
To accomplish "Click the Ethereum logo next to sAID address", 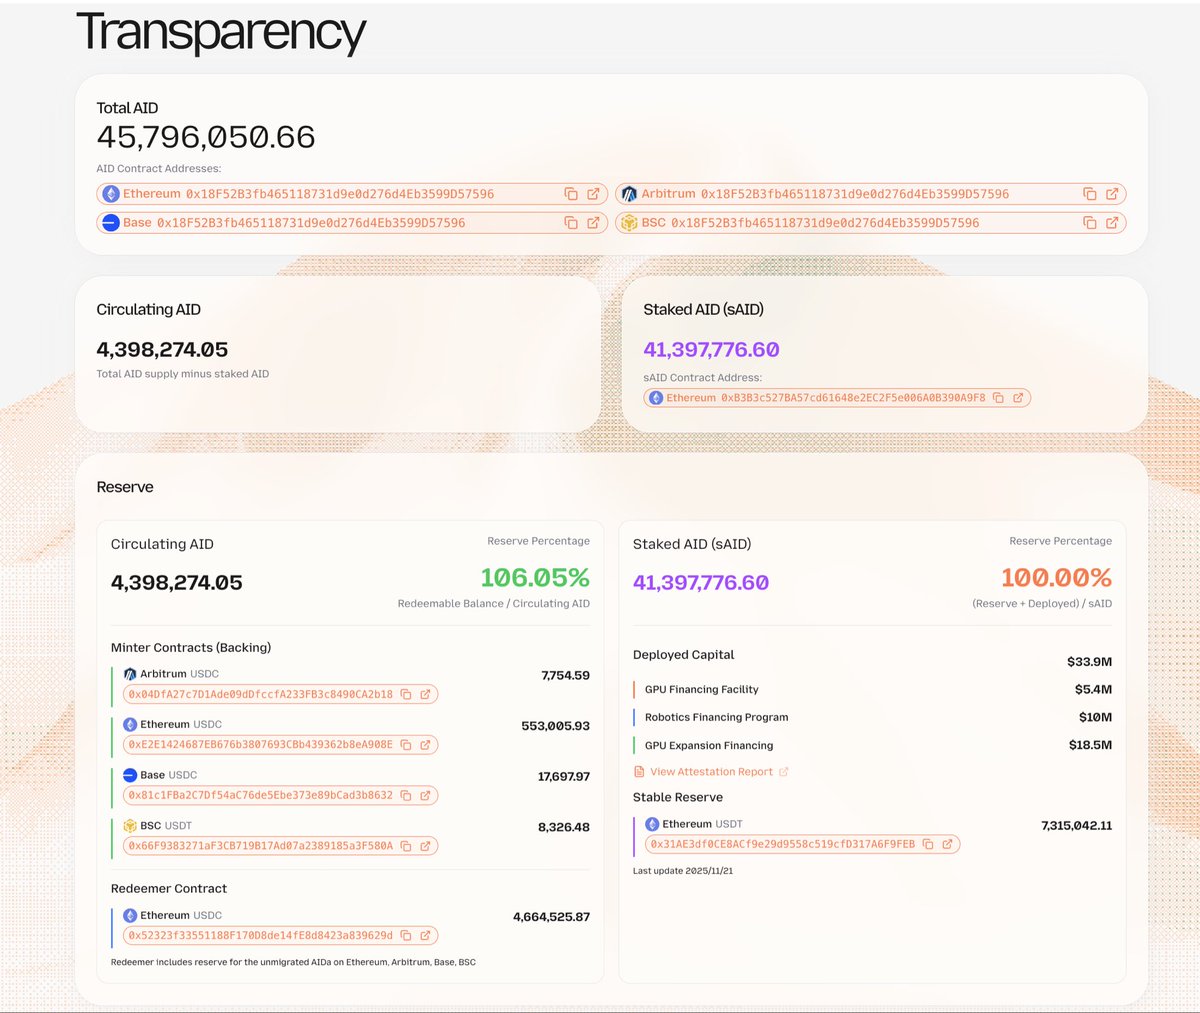I will click(656, 397).
